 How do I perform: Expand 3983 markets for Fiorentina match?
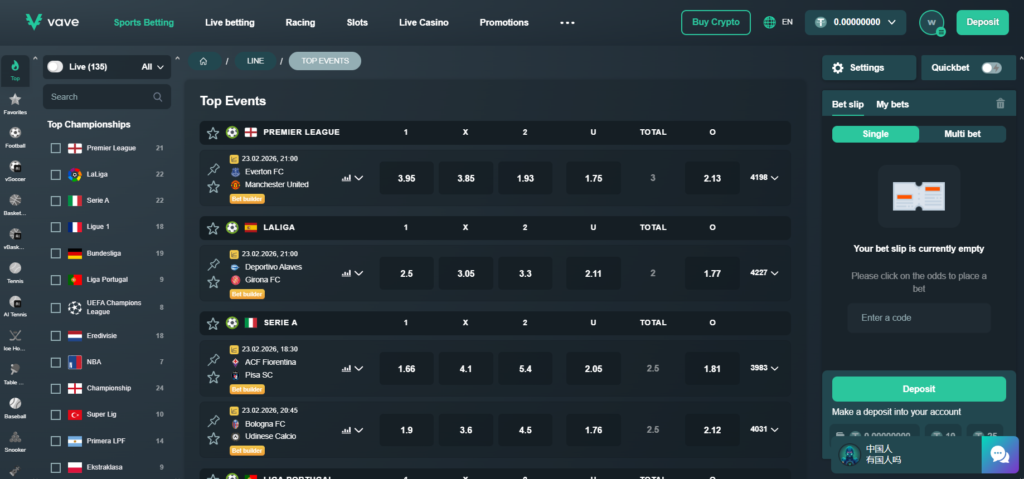tap(764, 369)
